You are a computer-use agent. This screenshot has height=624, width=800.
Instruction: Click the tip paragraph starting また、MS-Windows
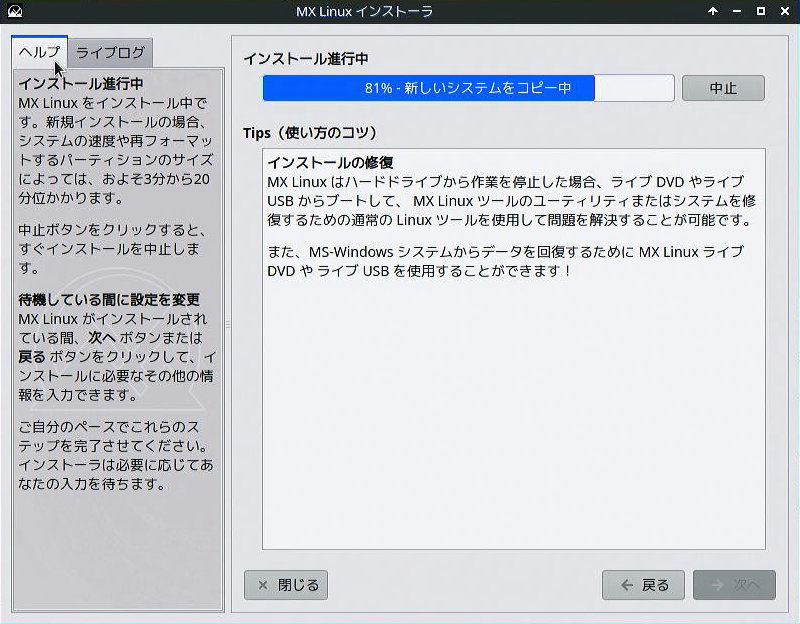pos(506,261)
